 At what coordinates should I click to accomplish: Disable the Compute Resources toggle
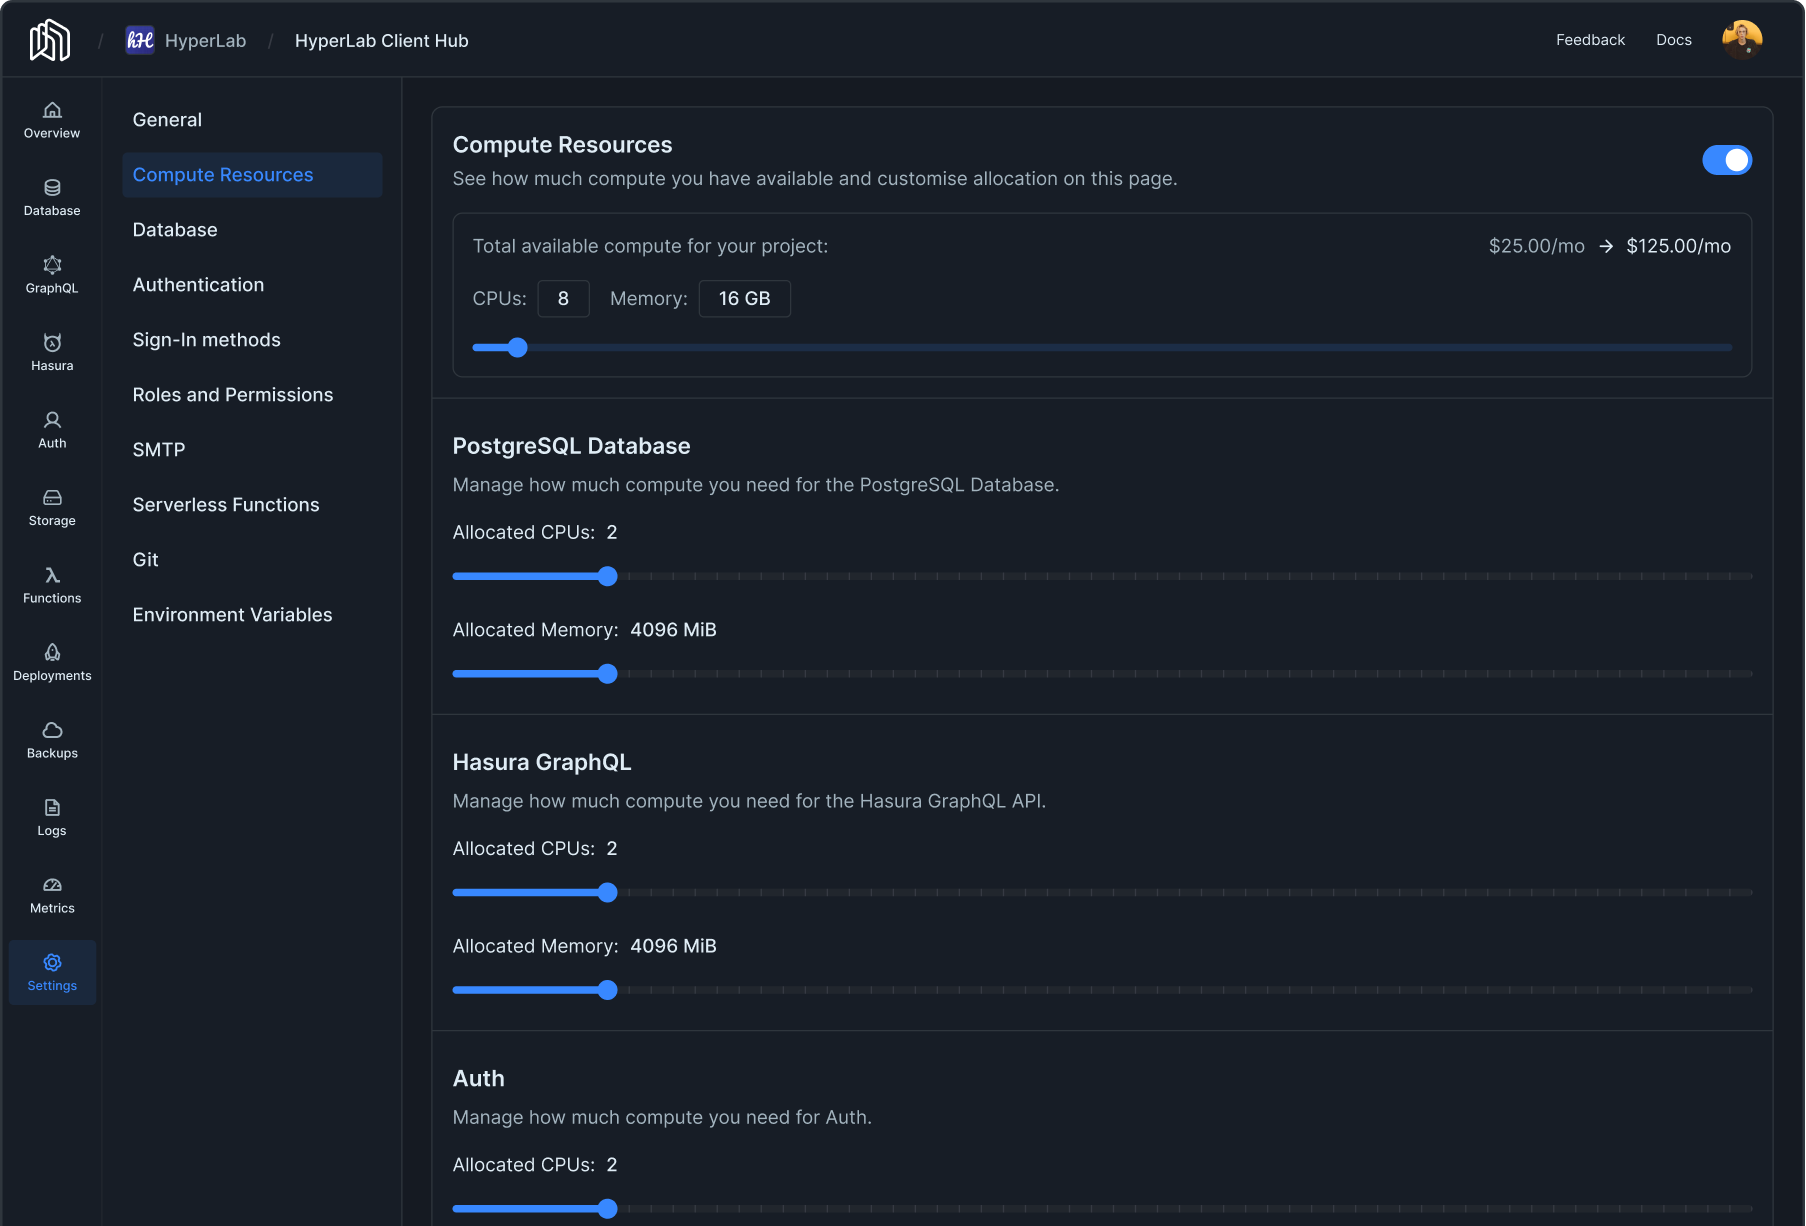tap(1727, 160)
